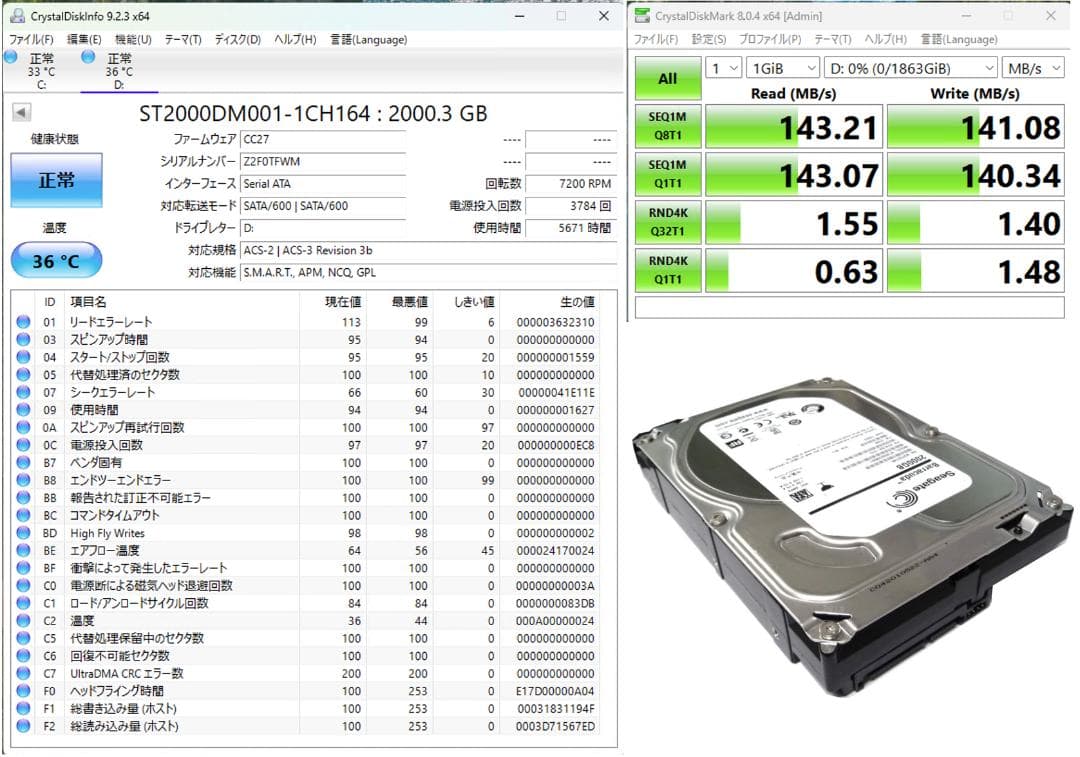The height and width of the screenshot is (757, 1080).
Task: Click the blue dot beside 温度 attribute
Action: [x=22, y=620]
